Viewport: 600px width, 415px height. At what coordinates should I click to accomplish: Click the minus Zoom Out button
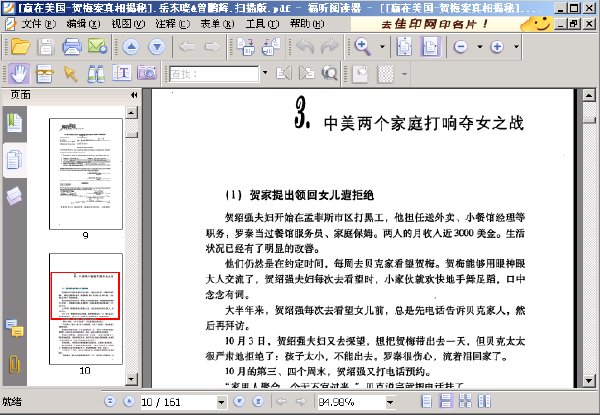pos(461,47)
